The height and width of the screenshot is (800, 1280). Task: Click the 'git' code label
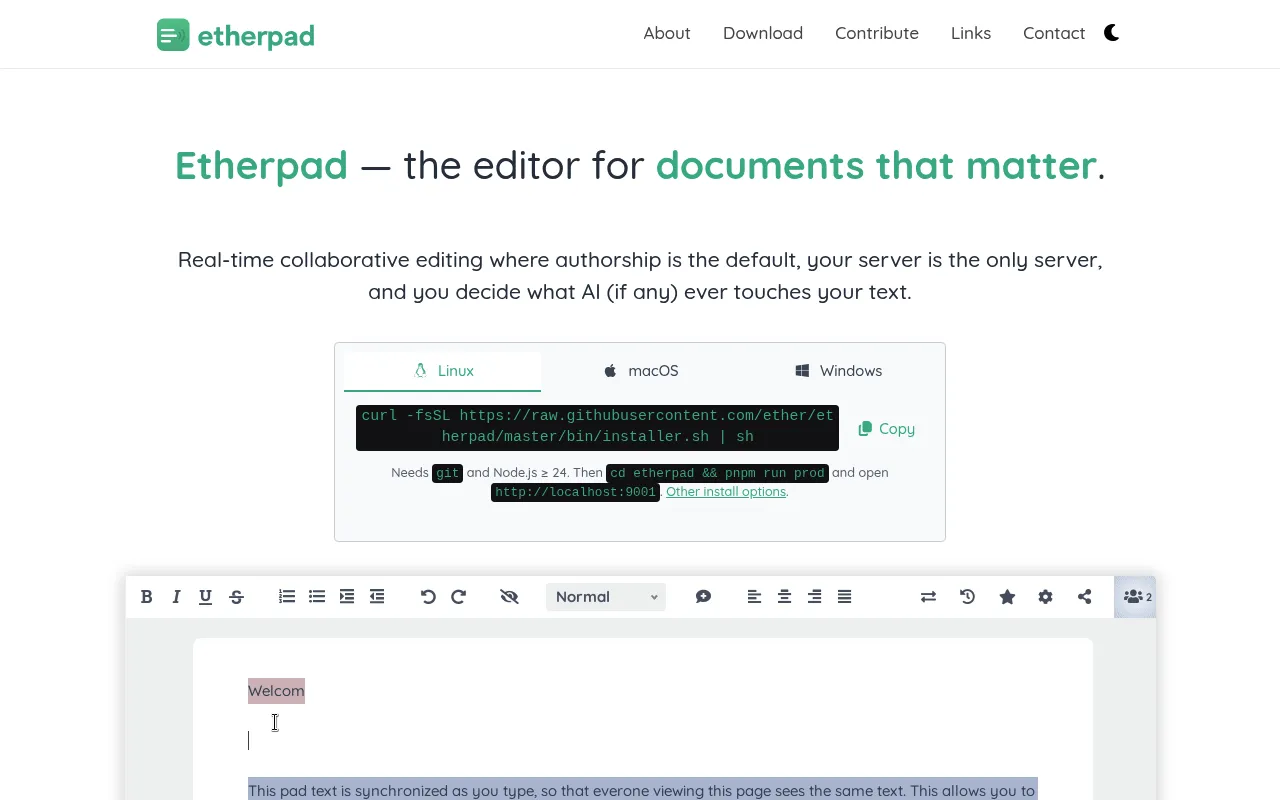(447, 473)
